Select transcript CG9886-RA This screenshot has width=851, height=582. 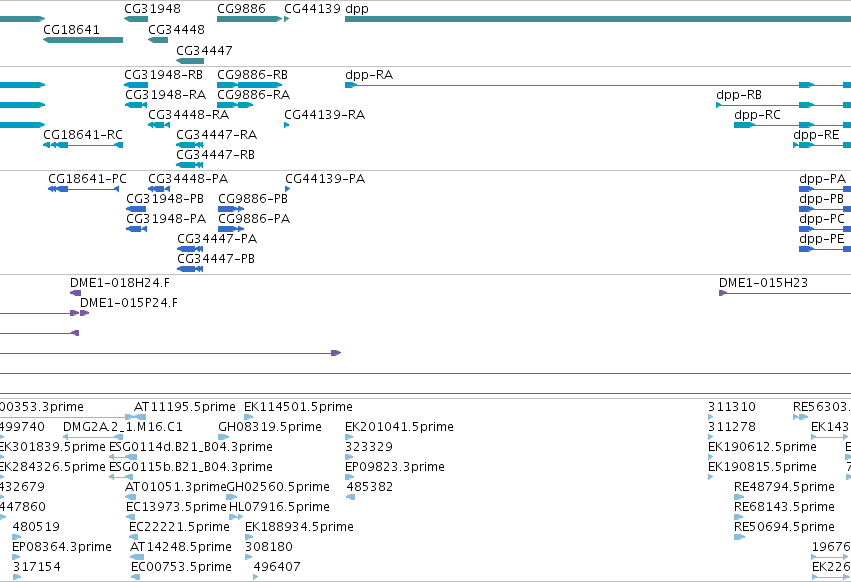coord(253,94)
